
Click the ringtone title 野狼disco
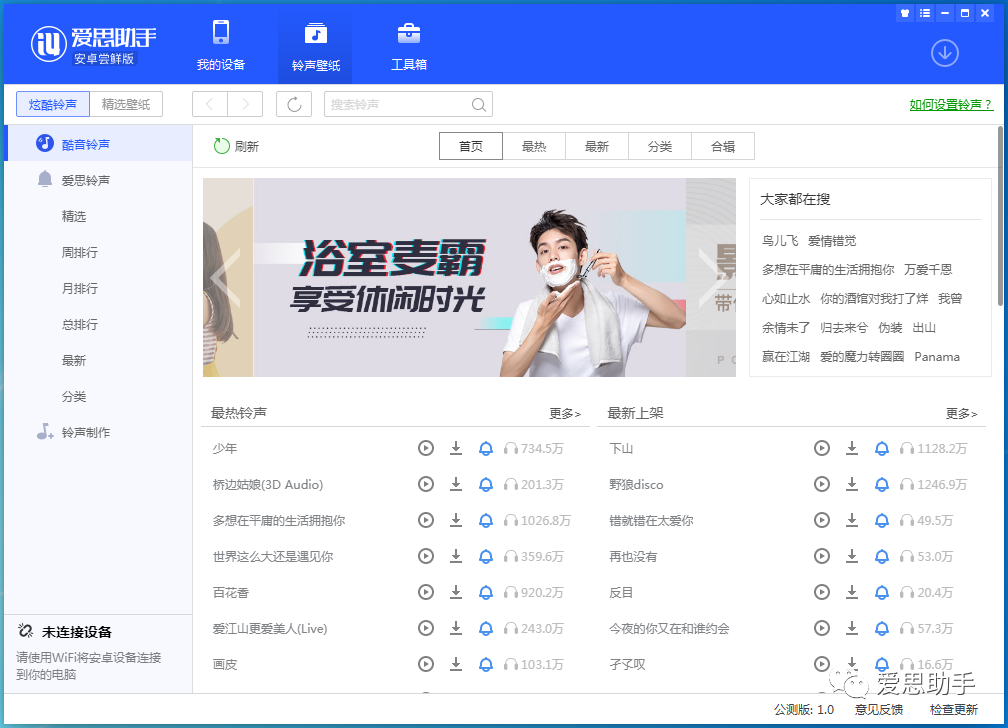636,484
